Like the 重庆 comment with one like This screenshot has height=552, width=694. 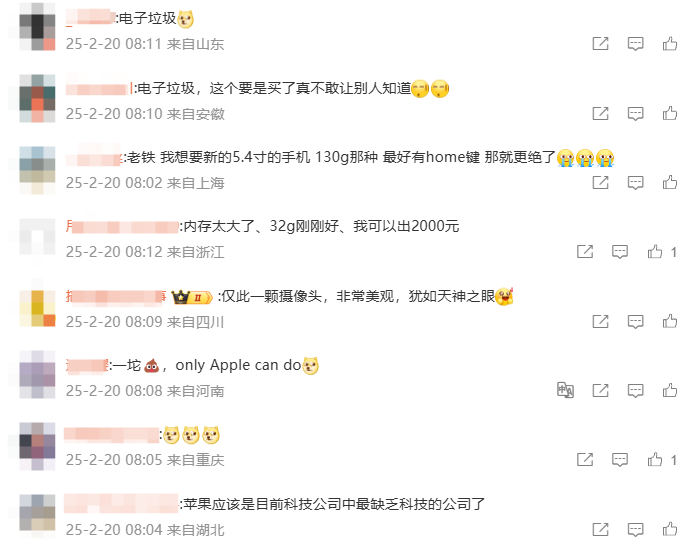(x=655, y=460)
